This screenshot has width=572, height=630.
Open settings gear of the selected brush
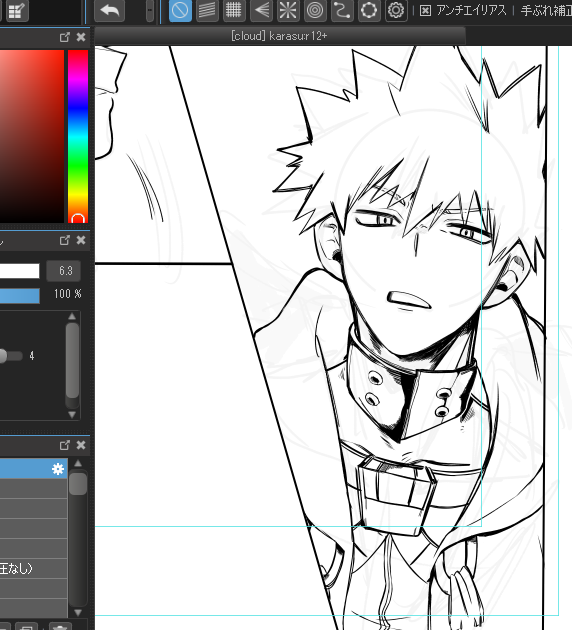coord(58,469)
